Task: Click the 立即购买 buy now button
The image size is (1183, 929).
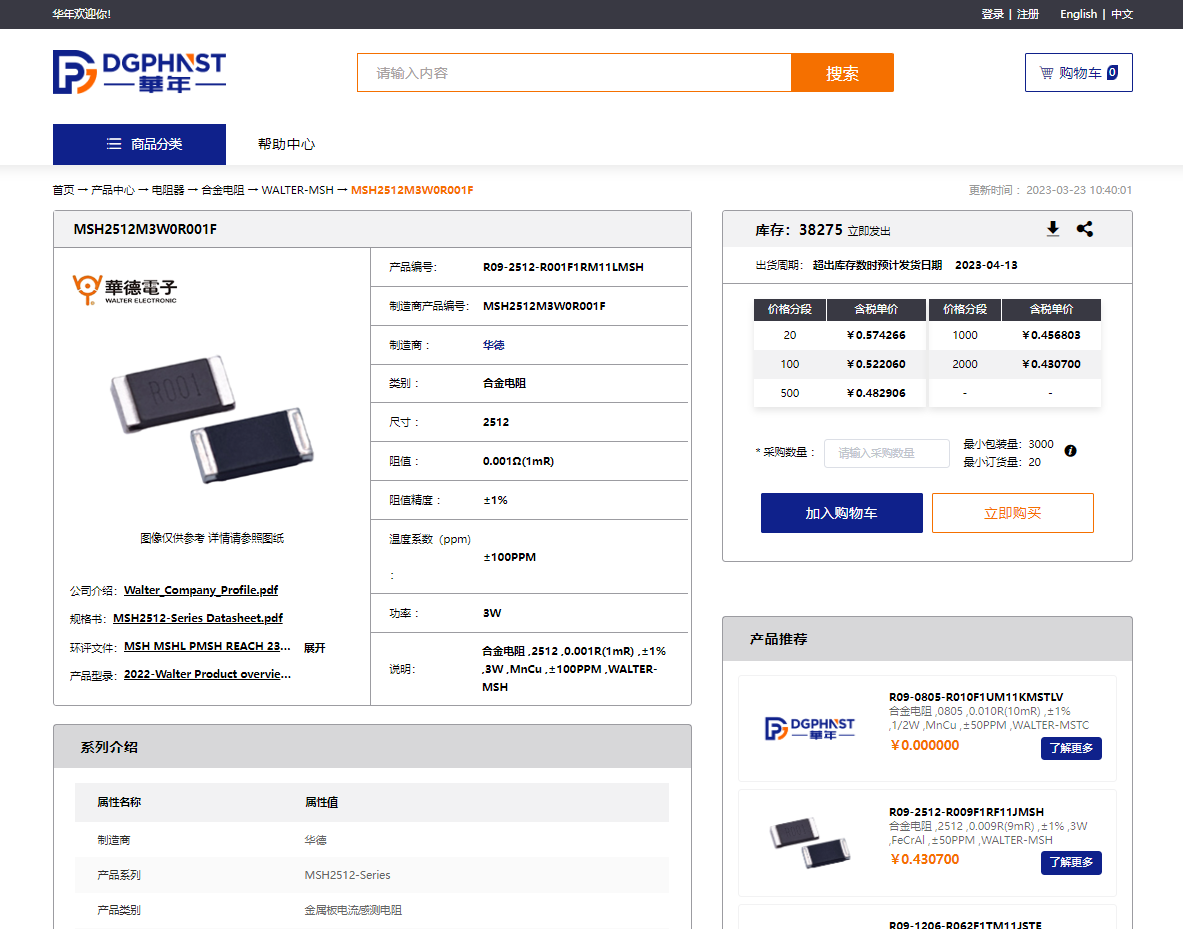Action: click(x=1012, y=513)
